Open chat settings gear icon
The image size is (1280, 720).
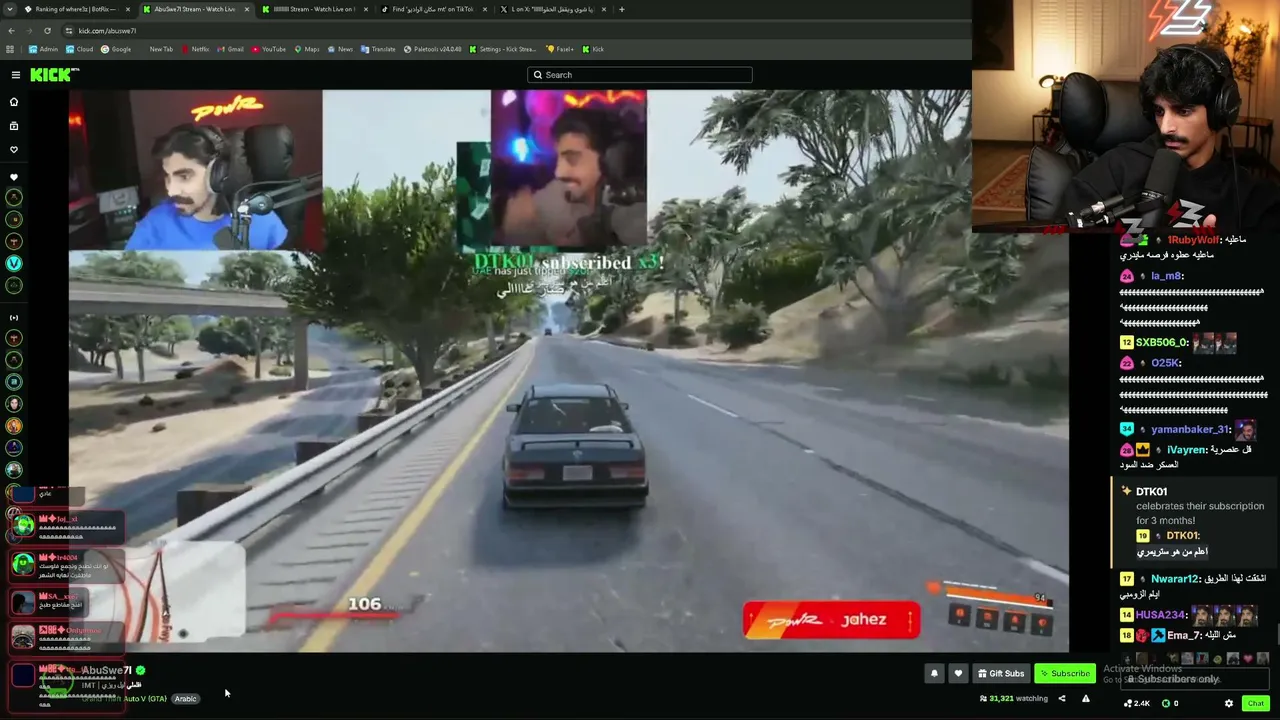[x=1229, y=703]
